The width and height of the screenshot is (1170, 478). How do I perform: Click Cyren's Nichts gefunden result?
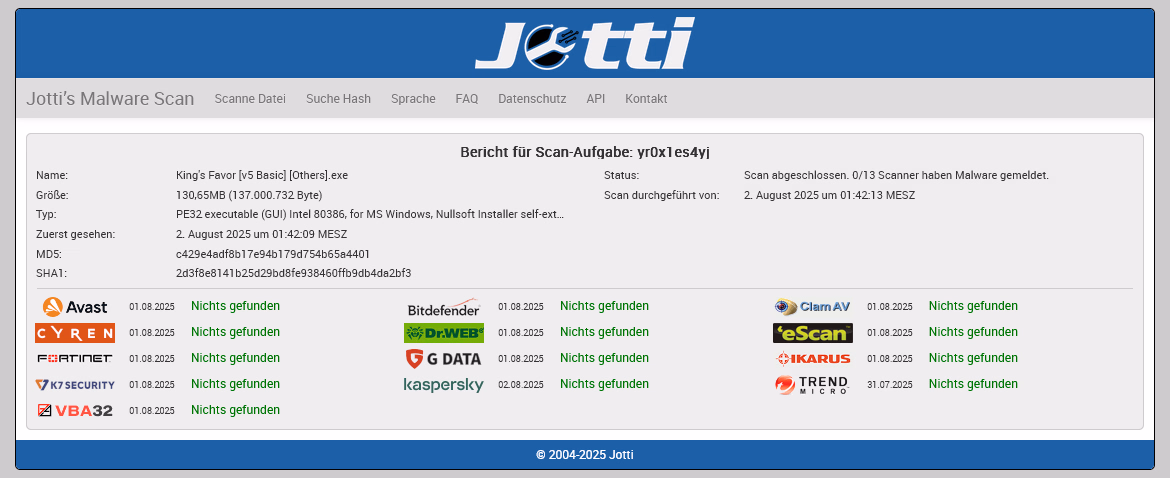pyautogui.click(x=236, y=332)
